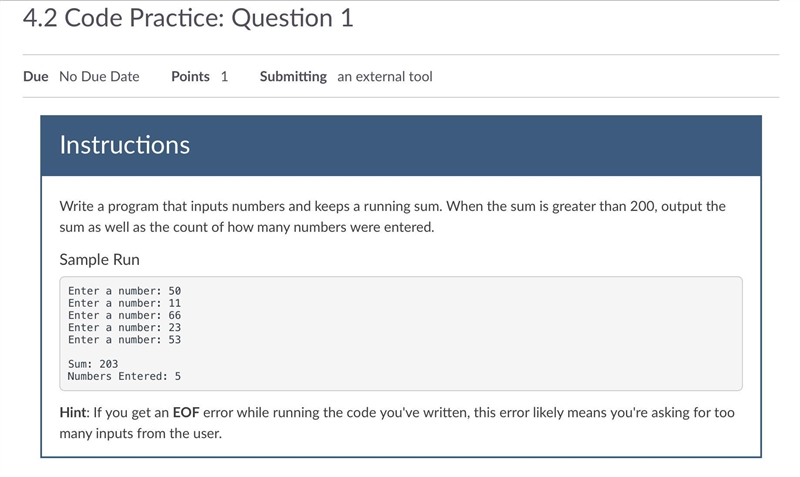Click the 'Enter a number: 23' line
800x477 pixels.
point(124,328)
